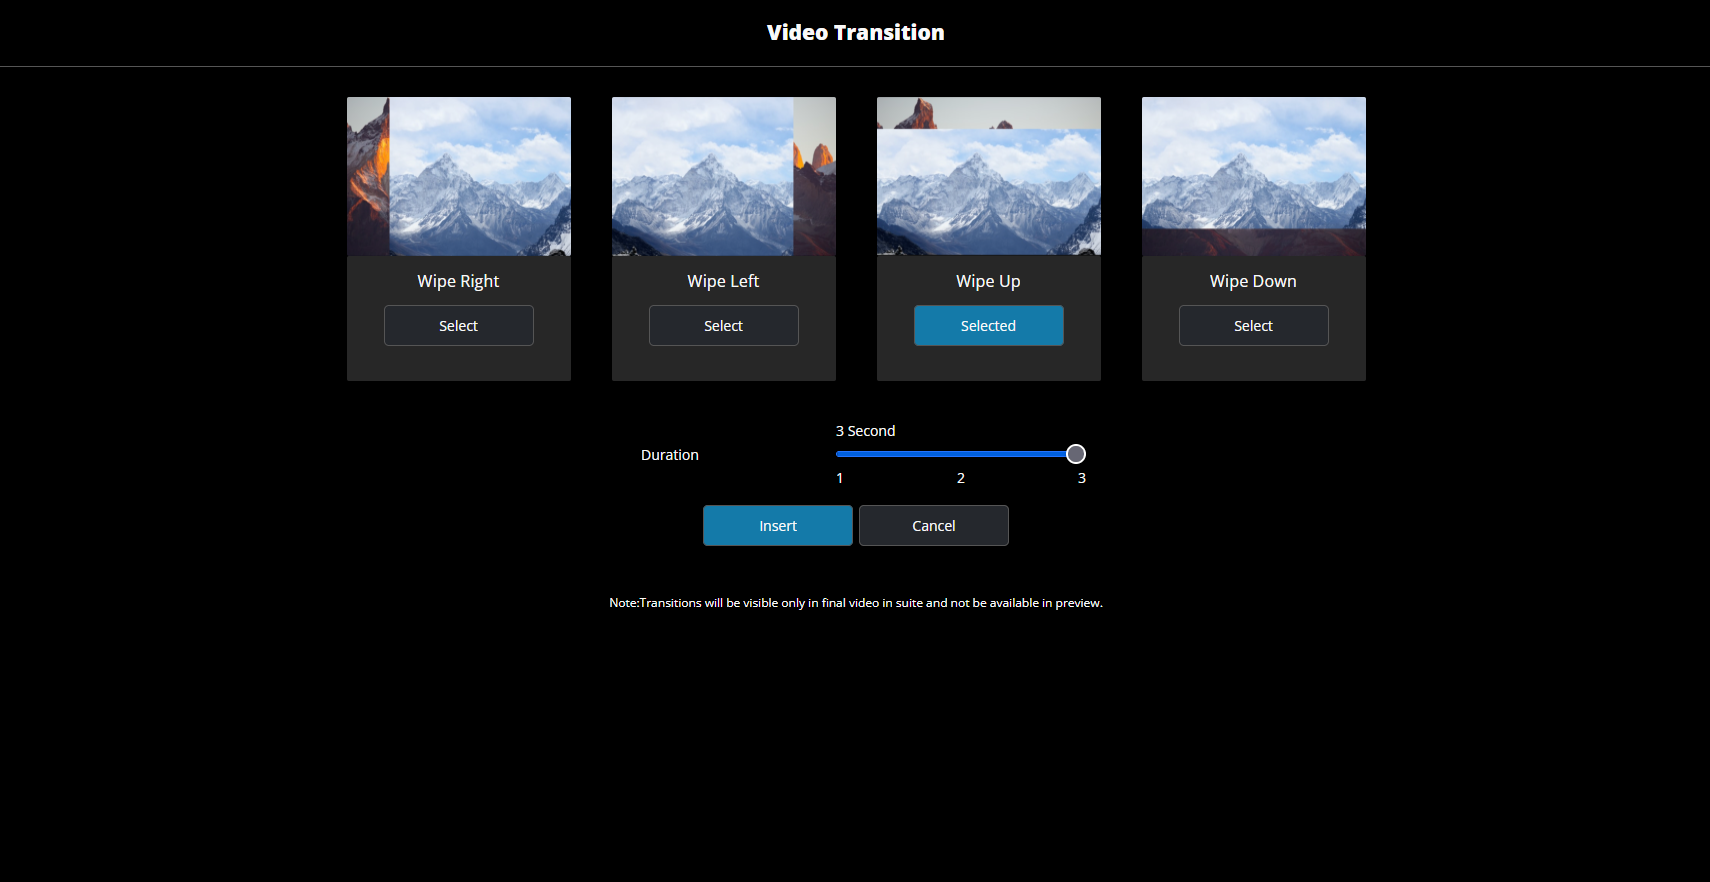The image size is (1710, 882).
Task: Click the blue Selected button under Wipe Up
Action: [988, 326]
